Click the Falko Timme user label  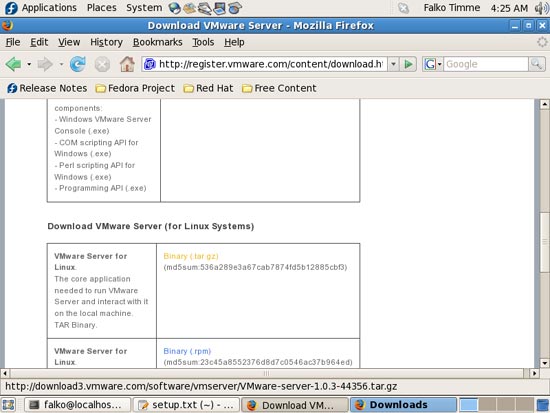pos(451,8)
